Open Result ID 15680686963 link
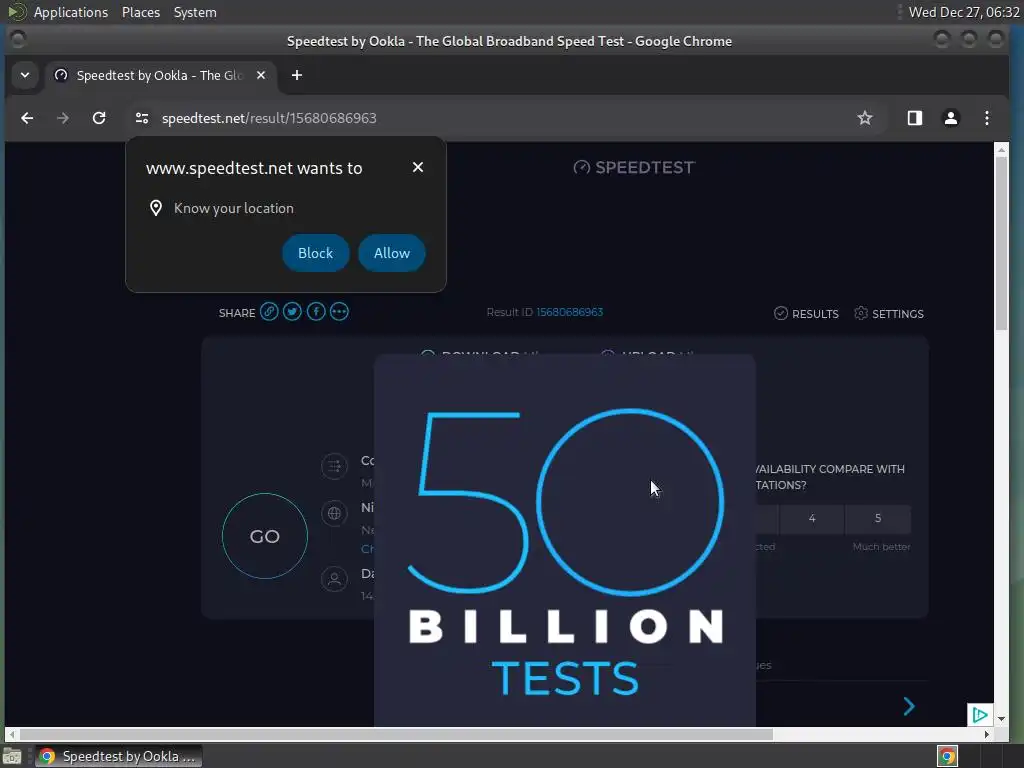The height and width of the screenshot is (768, 1024). [x=569, y=312]
